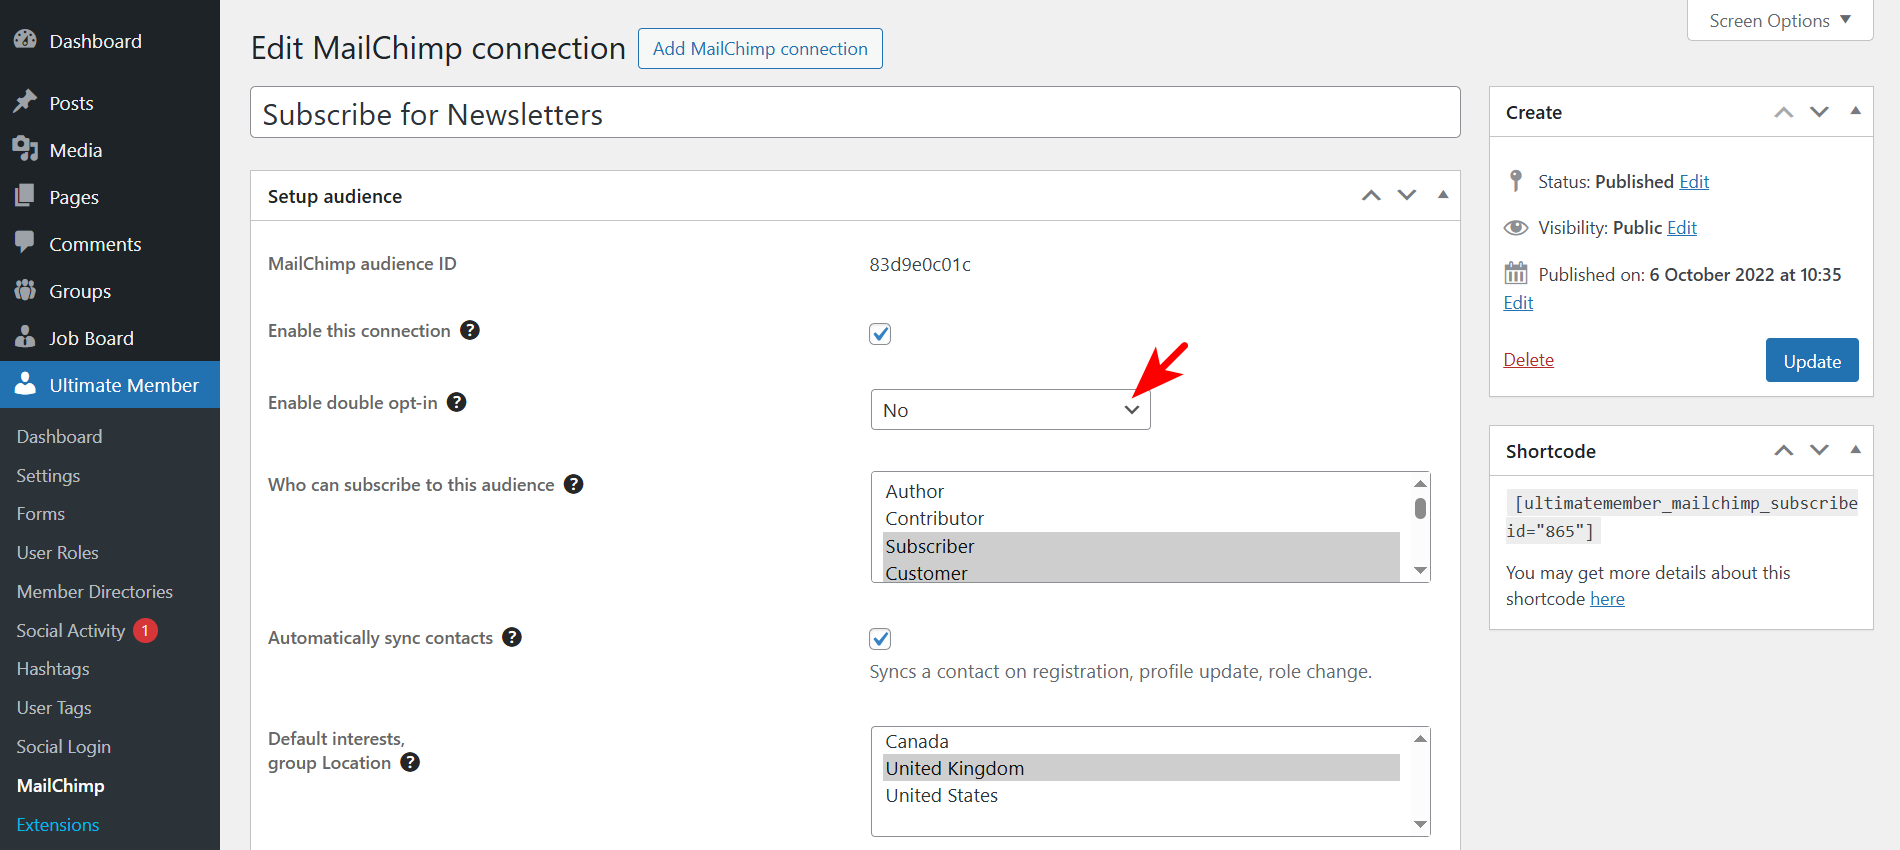
Task: Expand the Screen Options panel
Action: click(1779, 21)
